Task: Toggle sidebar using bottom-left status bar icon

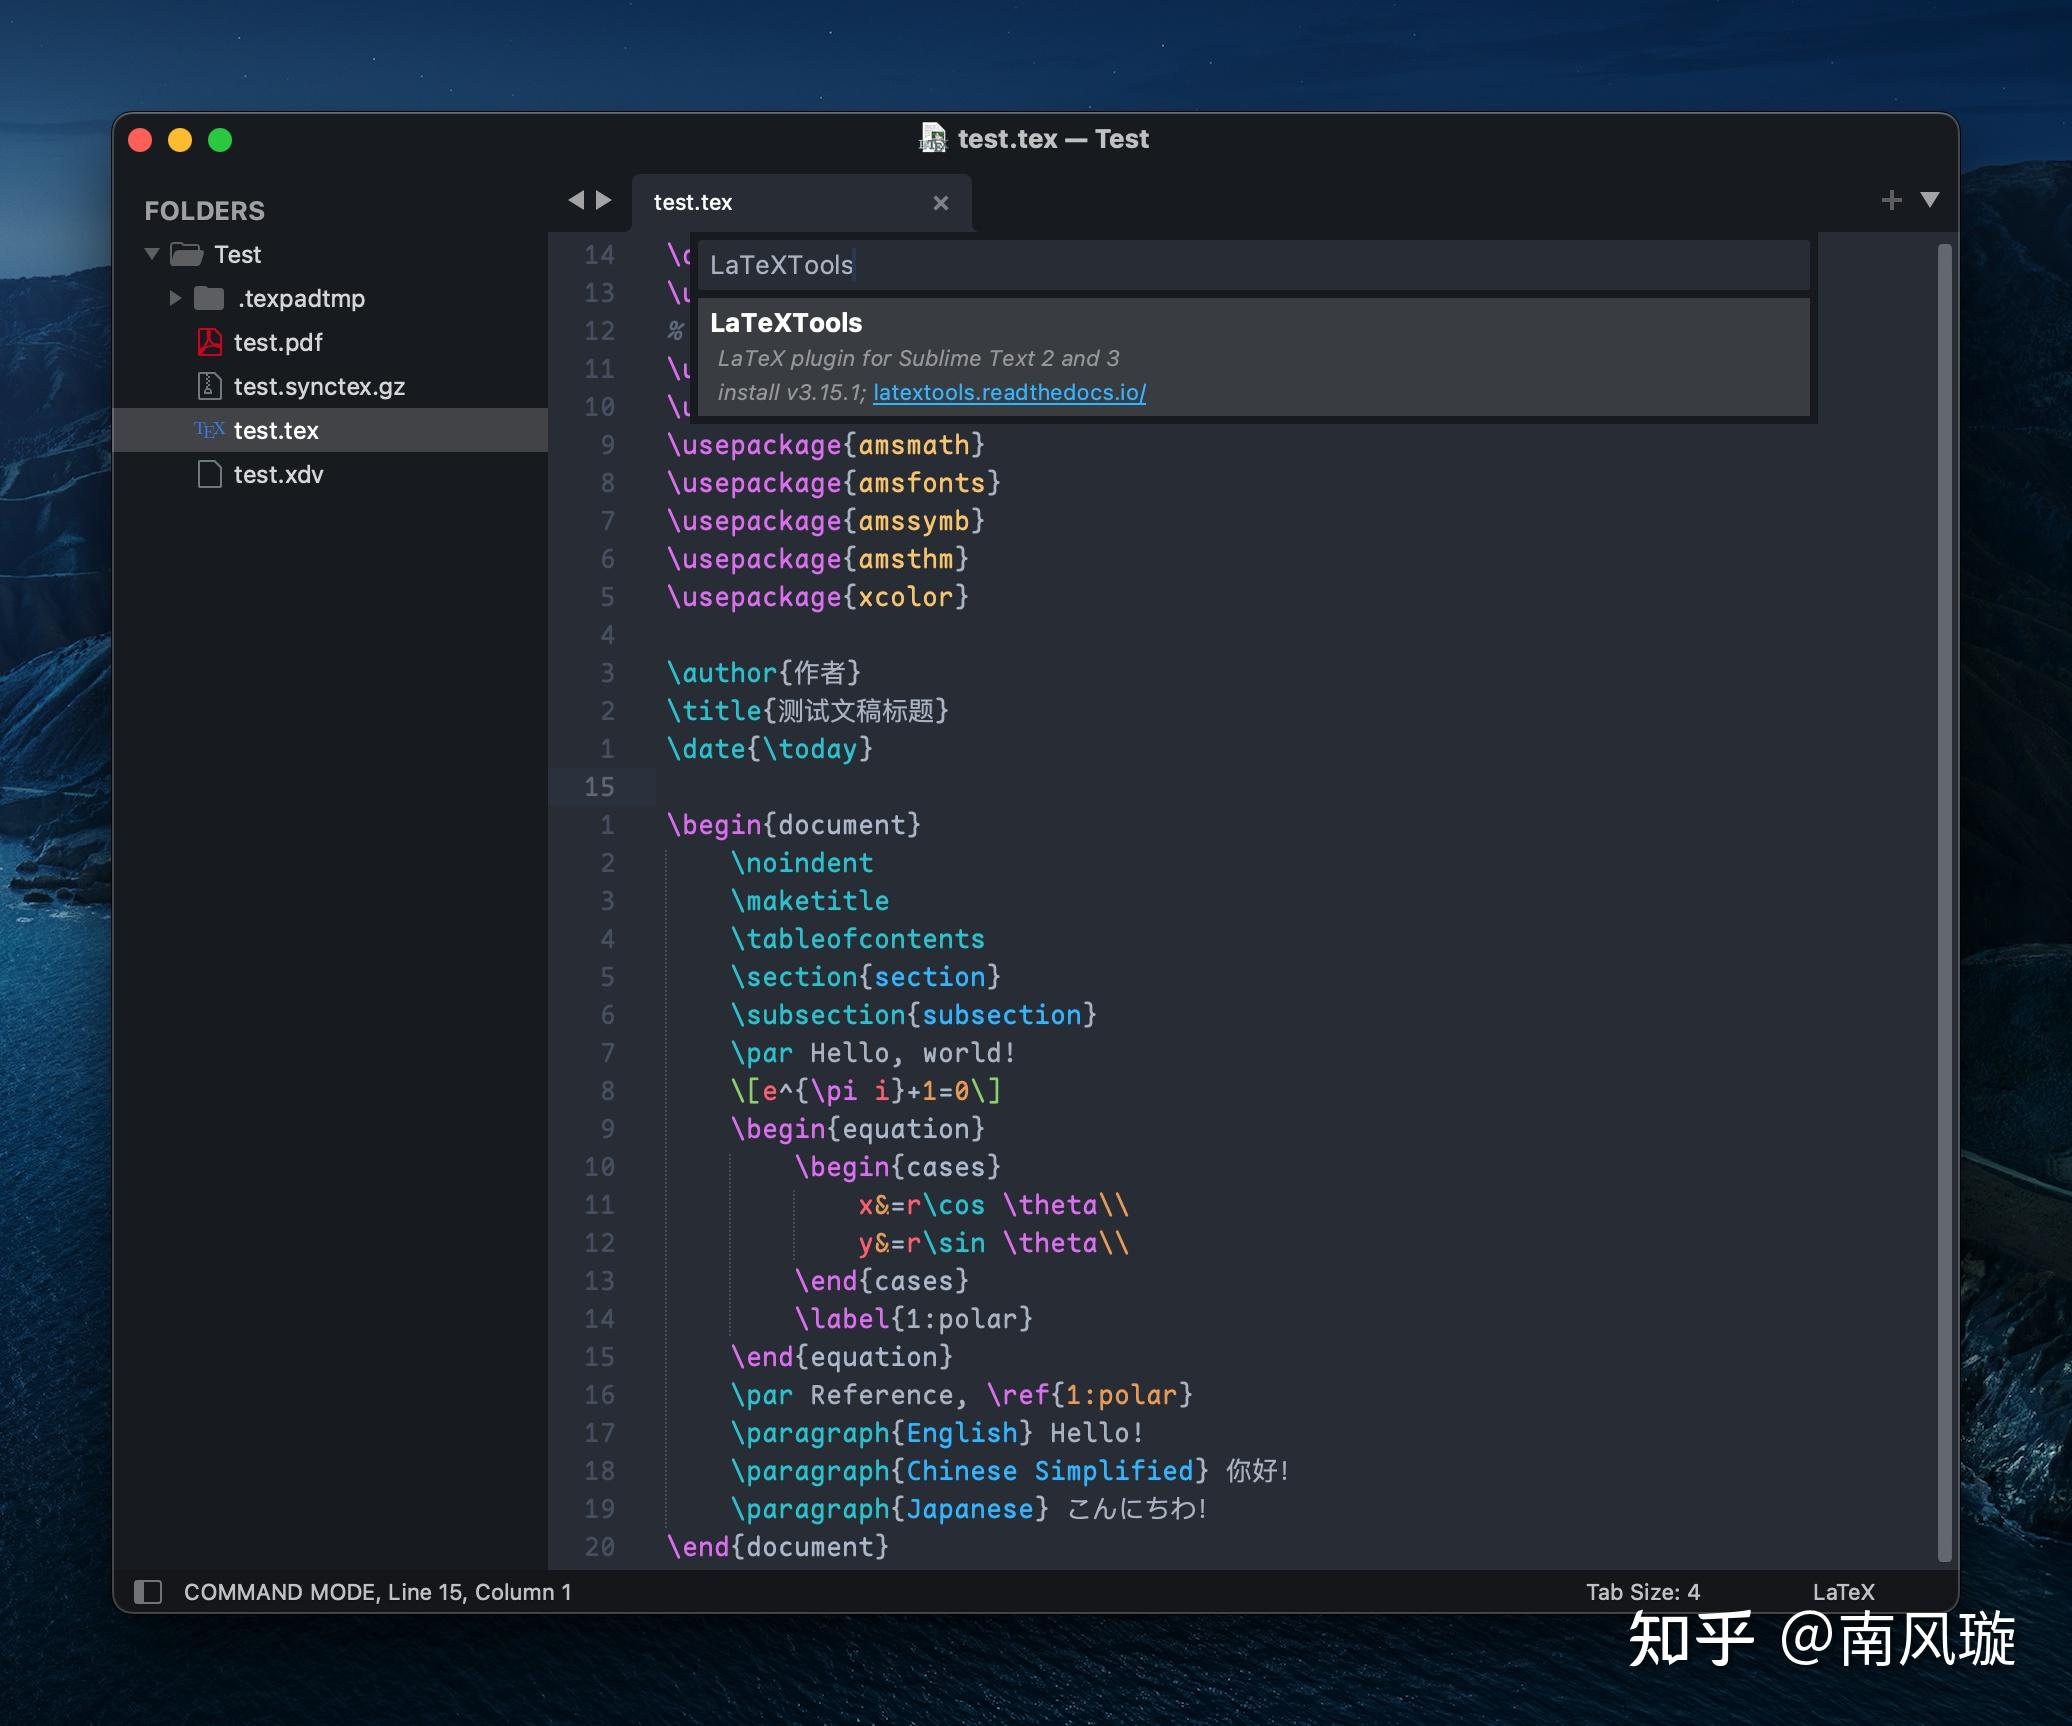Action: (148, 1591)
